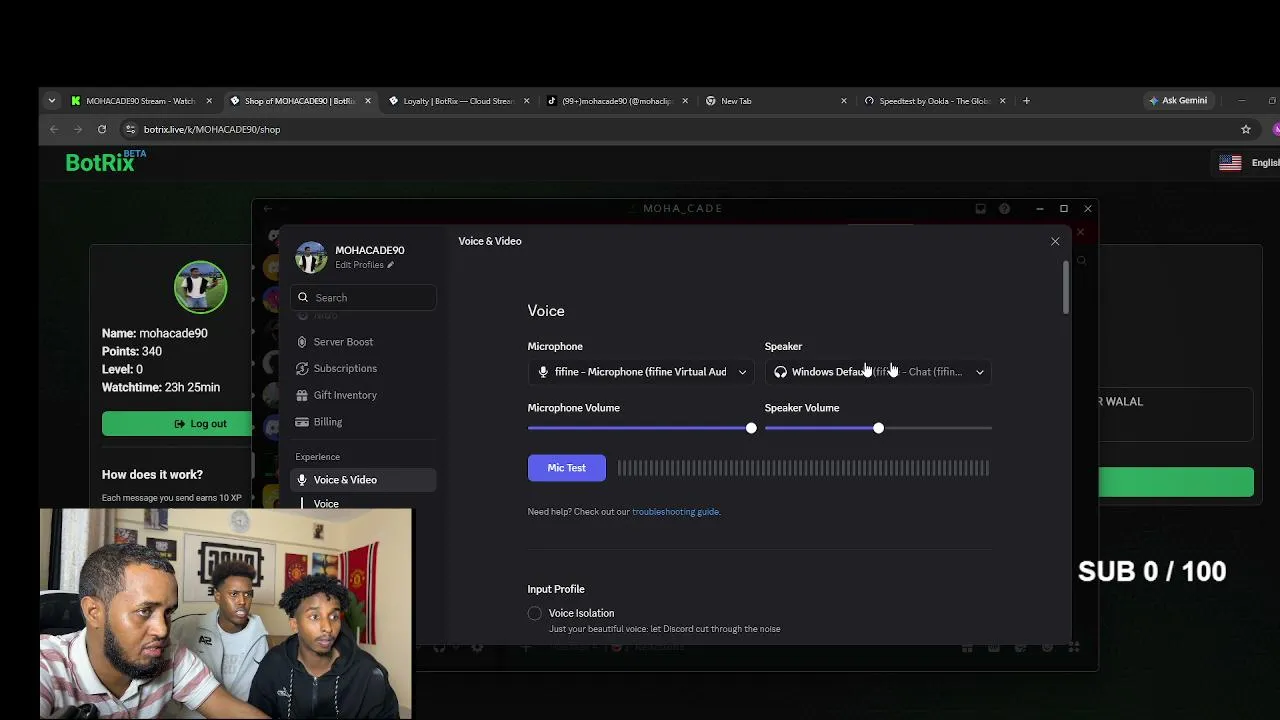Click the Server Boost gem icon
The image size is (1280, 720).
point(302,342)
